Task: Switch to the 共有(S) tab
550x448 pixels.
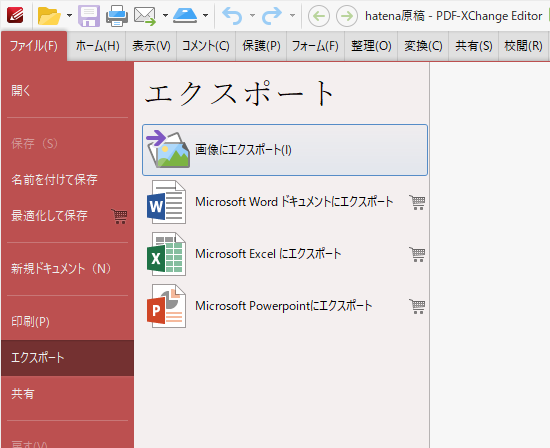Action: pos(474,46)
